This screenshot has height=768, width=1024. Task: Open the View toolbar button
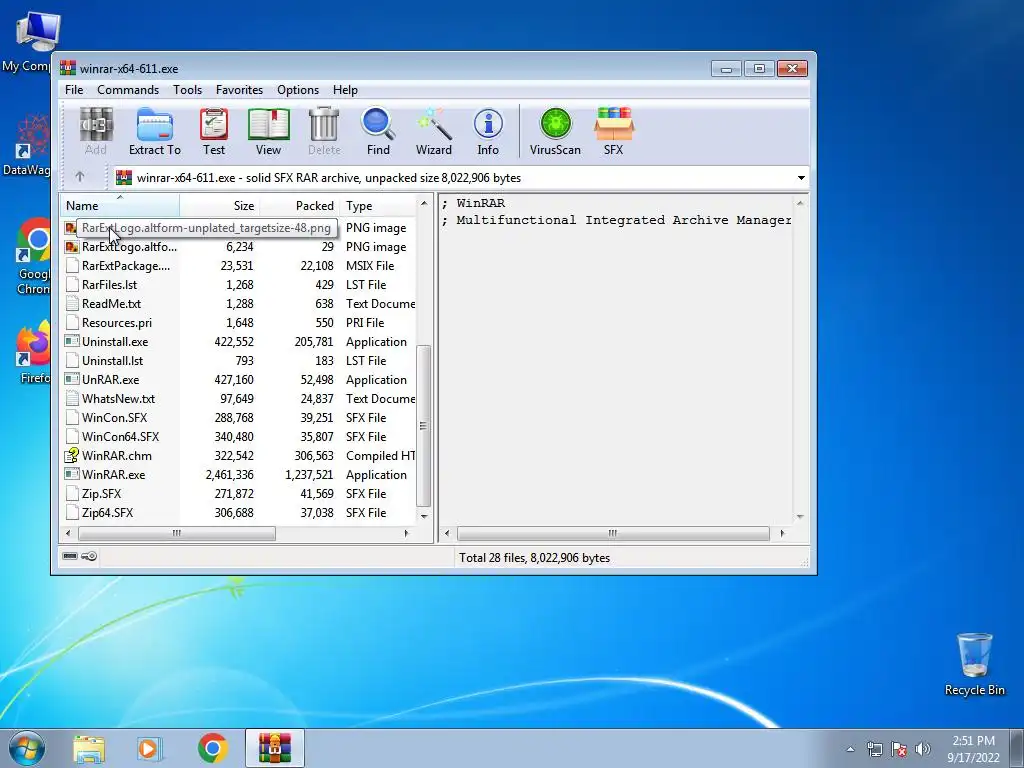pyautogui.click(x=268, y=131)
